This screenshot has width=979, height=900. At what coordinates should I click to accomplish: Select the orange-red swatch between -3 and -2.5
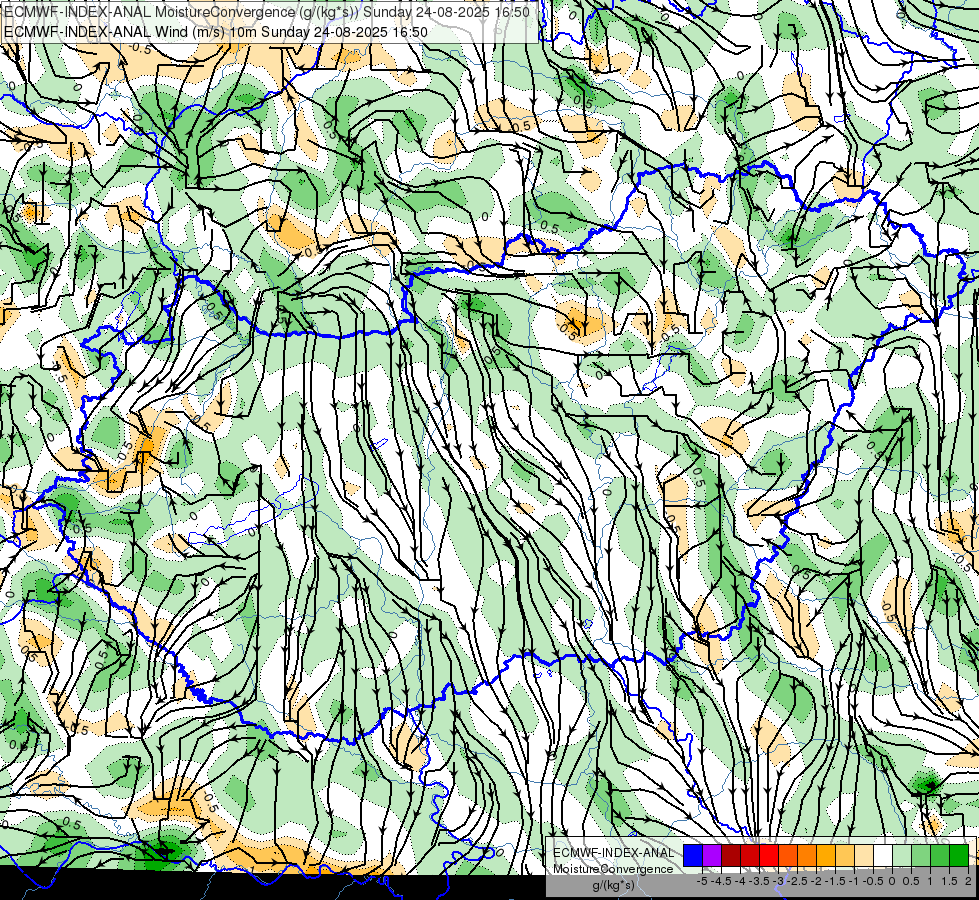[x=787, y=855]
